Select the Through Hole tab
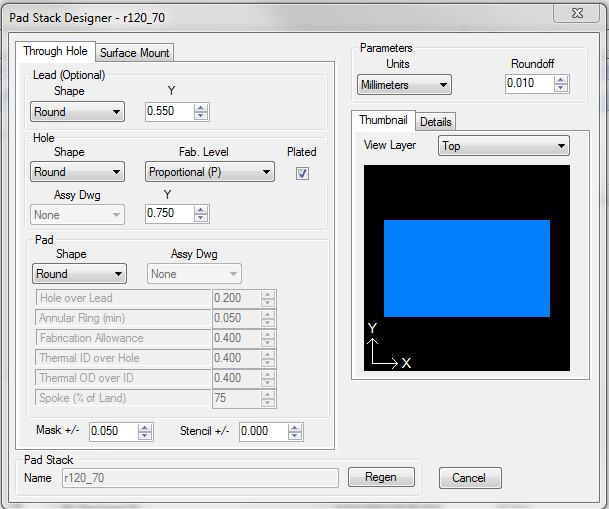The height and width of the screenshot is (509, 609). click(x=55, y=51)
